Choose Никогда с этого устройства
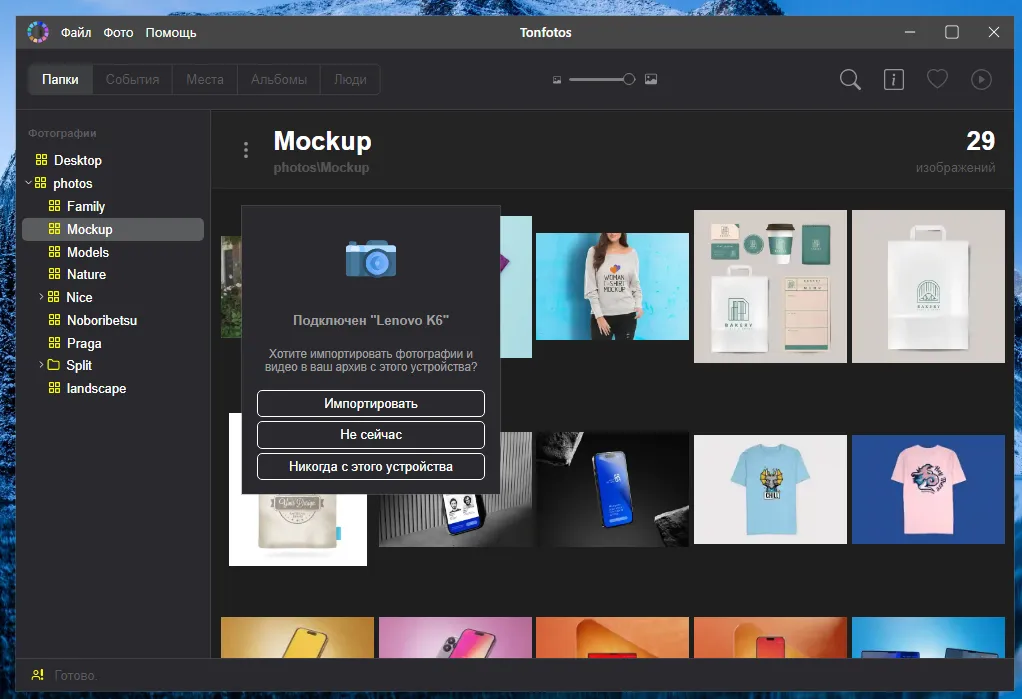Viewport: 1022px width, 699px height. point(371,466)
